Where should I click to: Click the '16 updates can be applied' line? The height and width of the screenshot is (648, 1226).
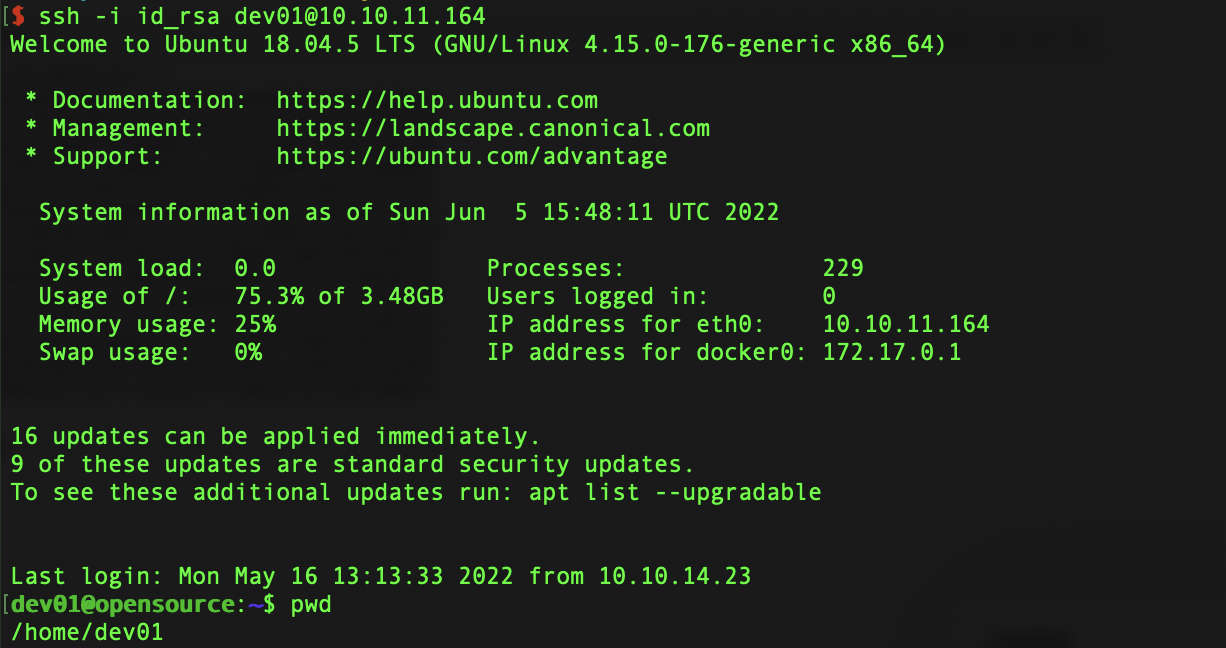pyautogui.click(x=276, y=436)
